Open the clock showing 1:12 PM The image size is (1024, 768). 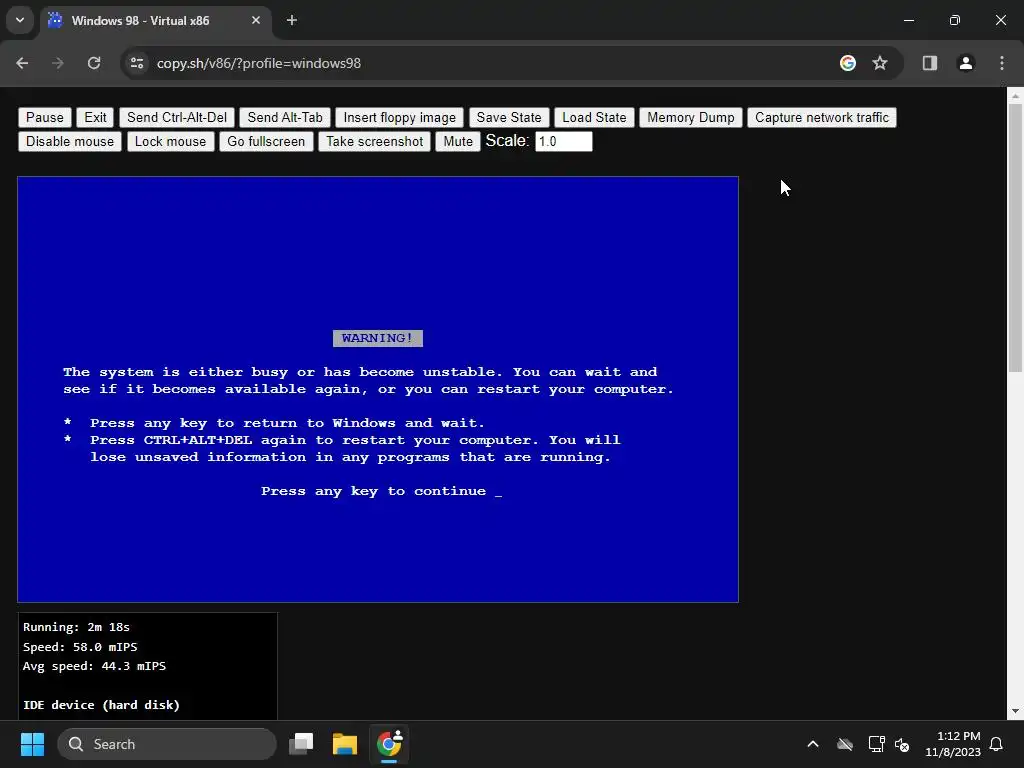tap(953, 744)
